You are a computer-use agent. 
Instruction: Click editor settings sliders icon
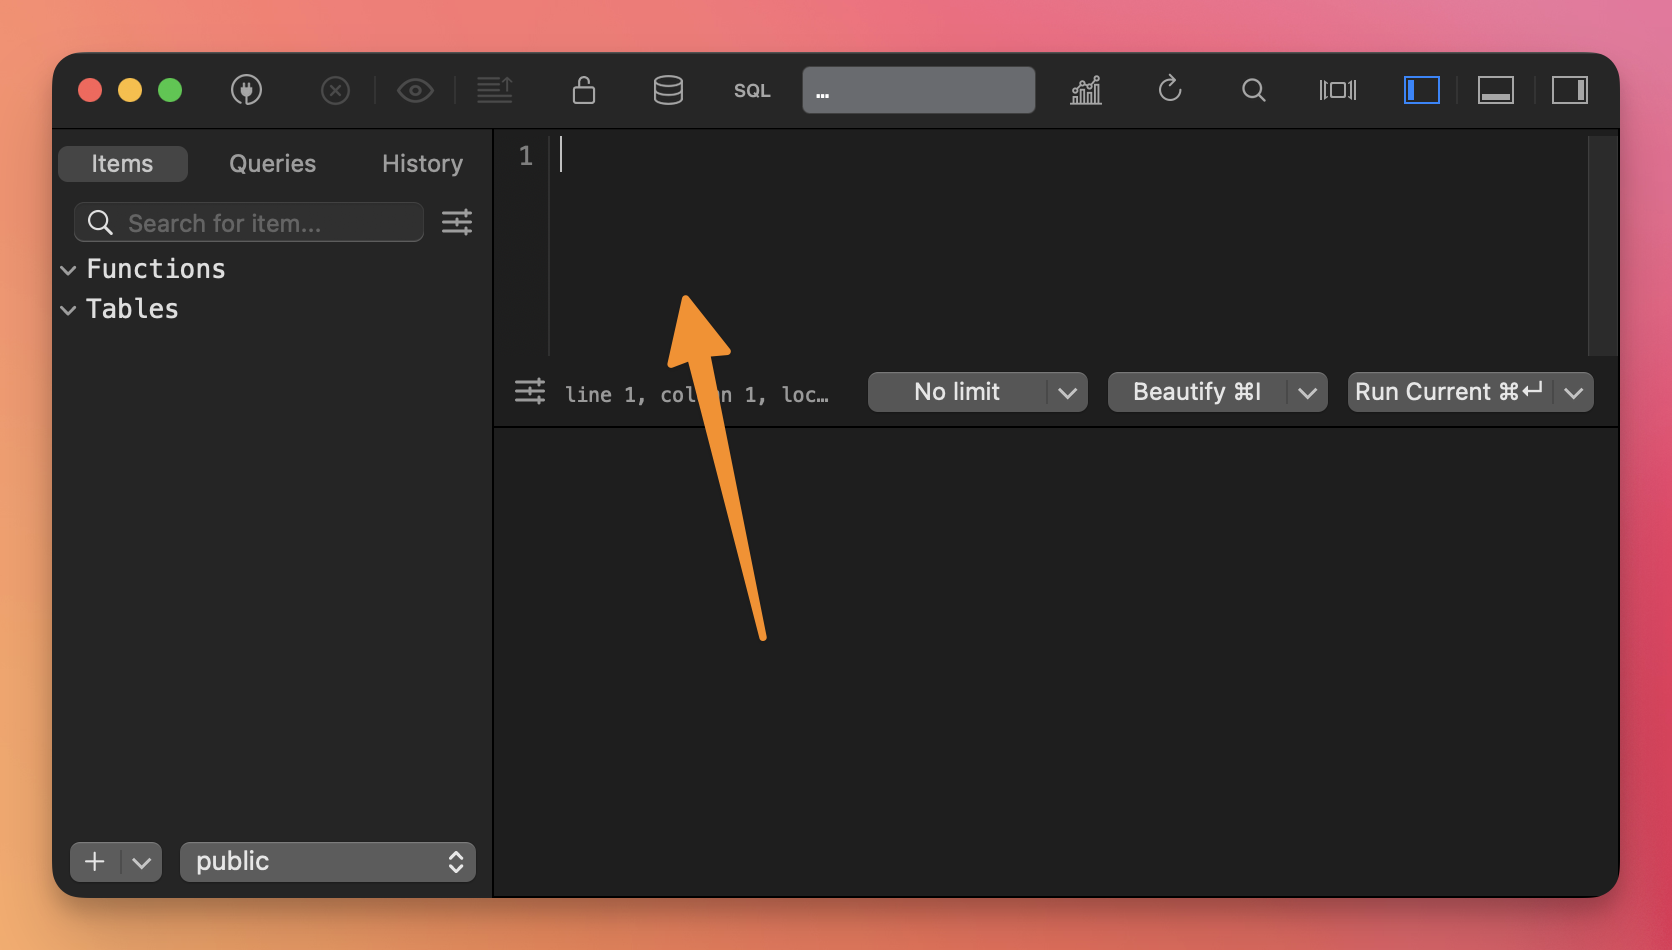click(x=530, y=392)
